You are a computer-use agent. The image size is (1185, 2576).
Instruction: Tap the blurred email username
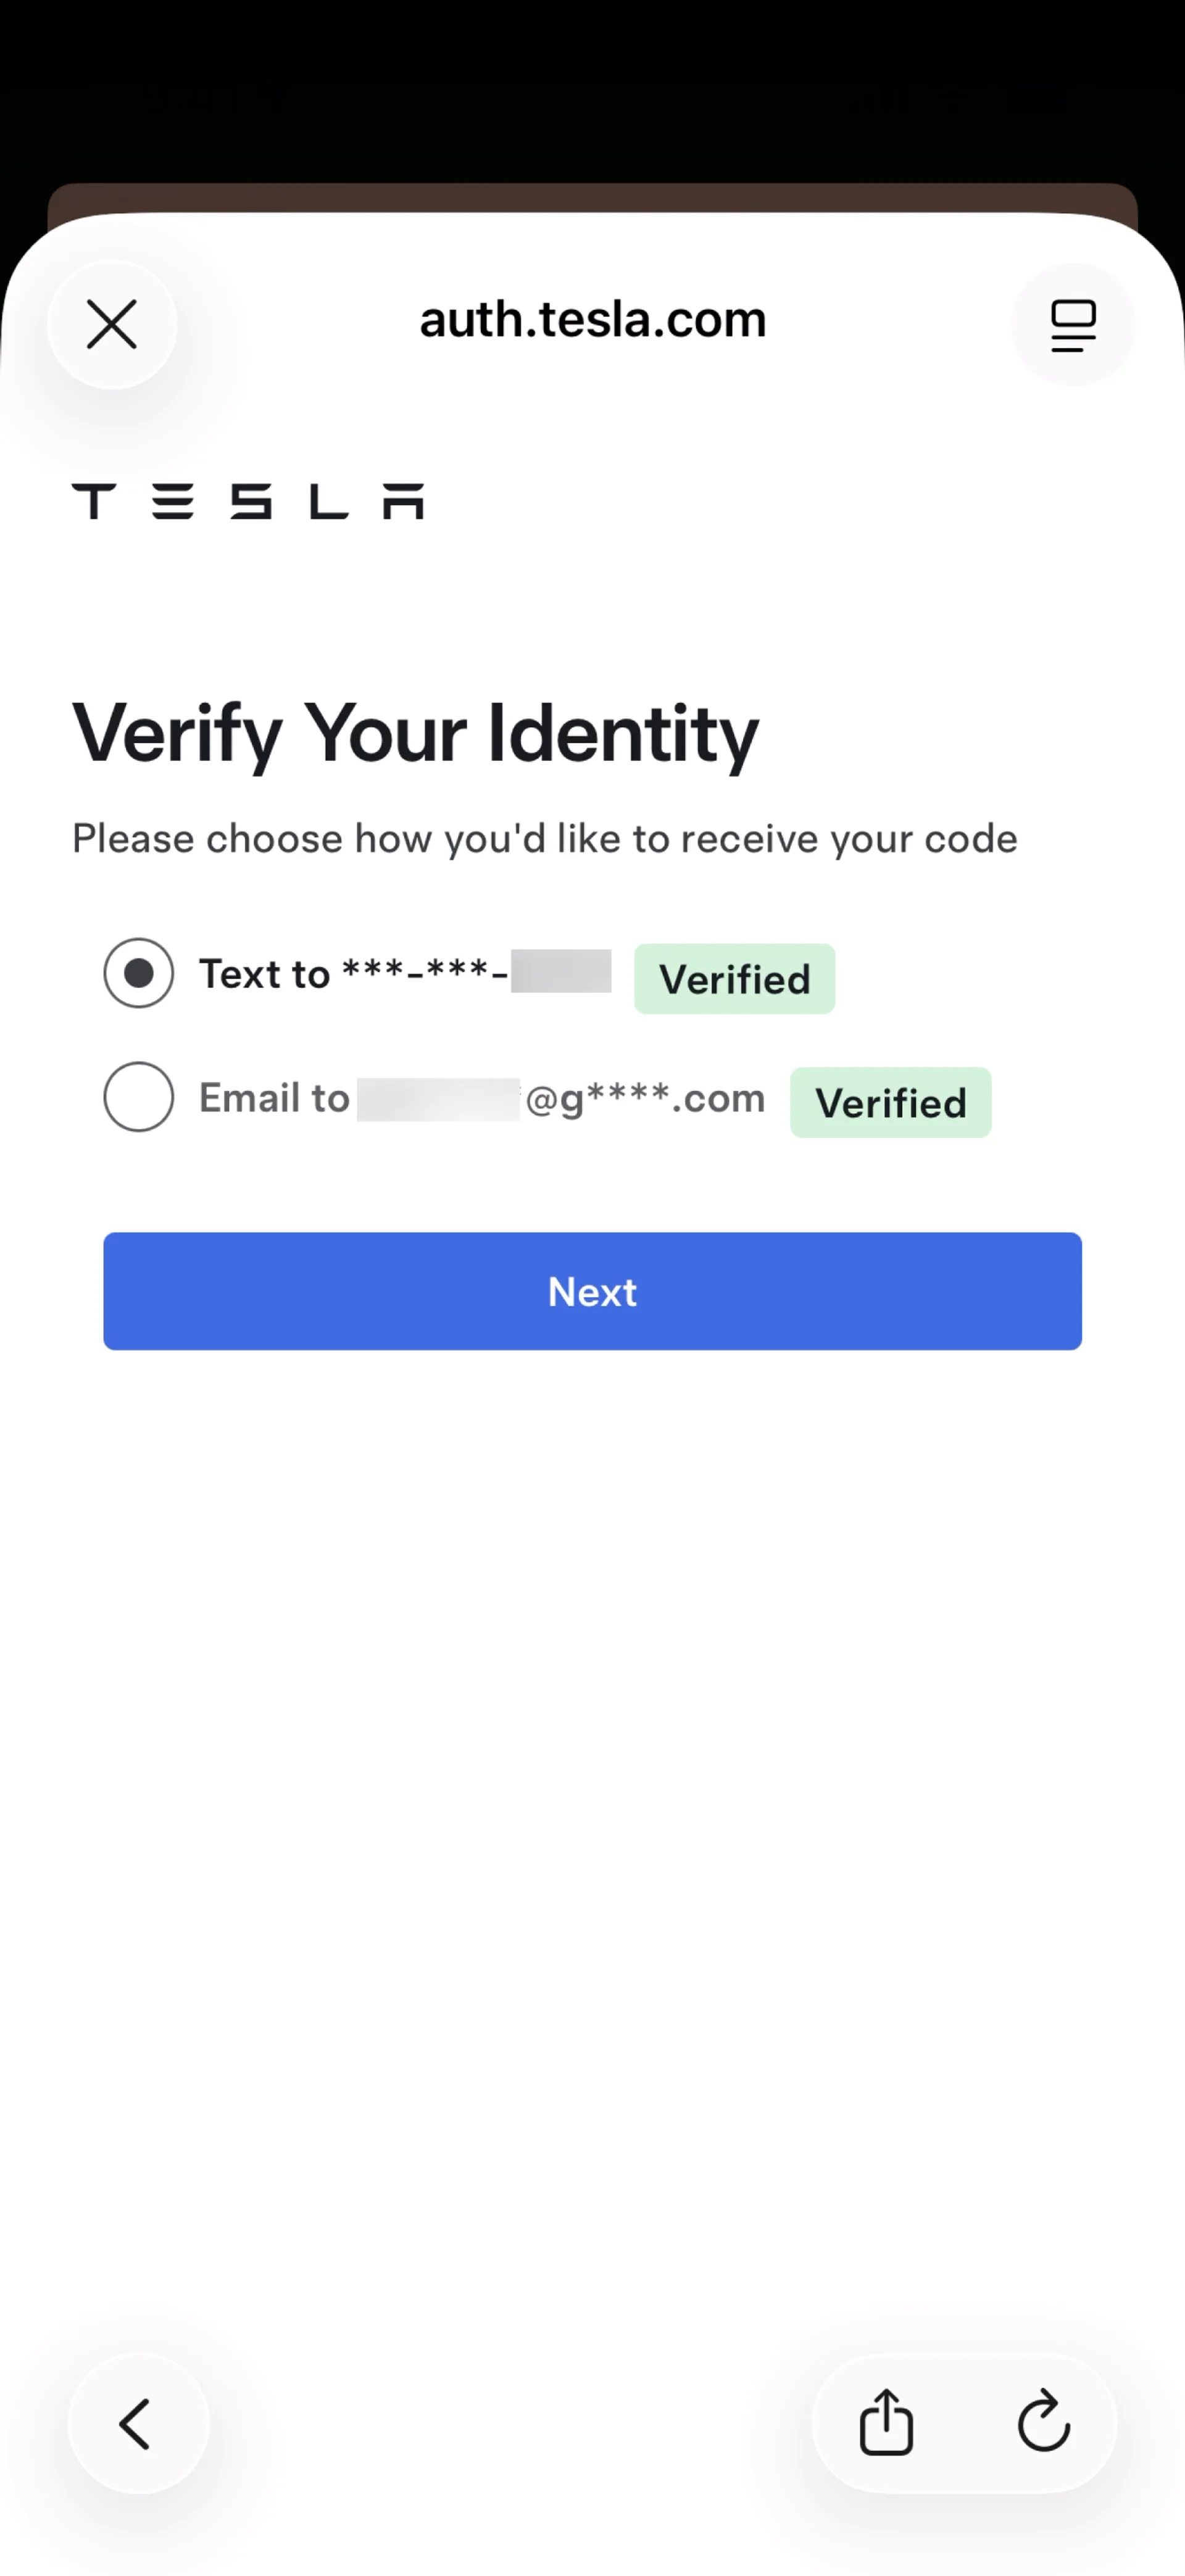coord(438,1099)
